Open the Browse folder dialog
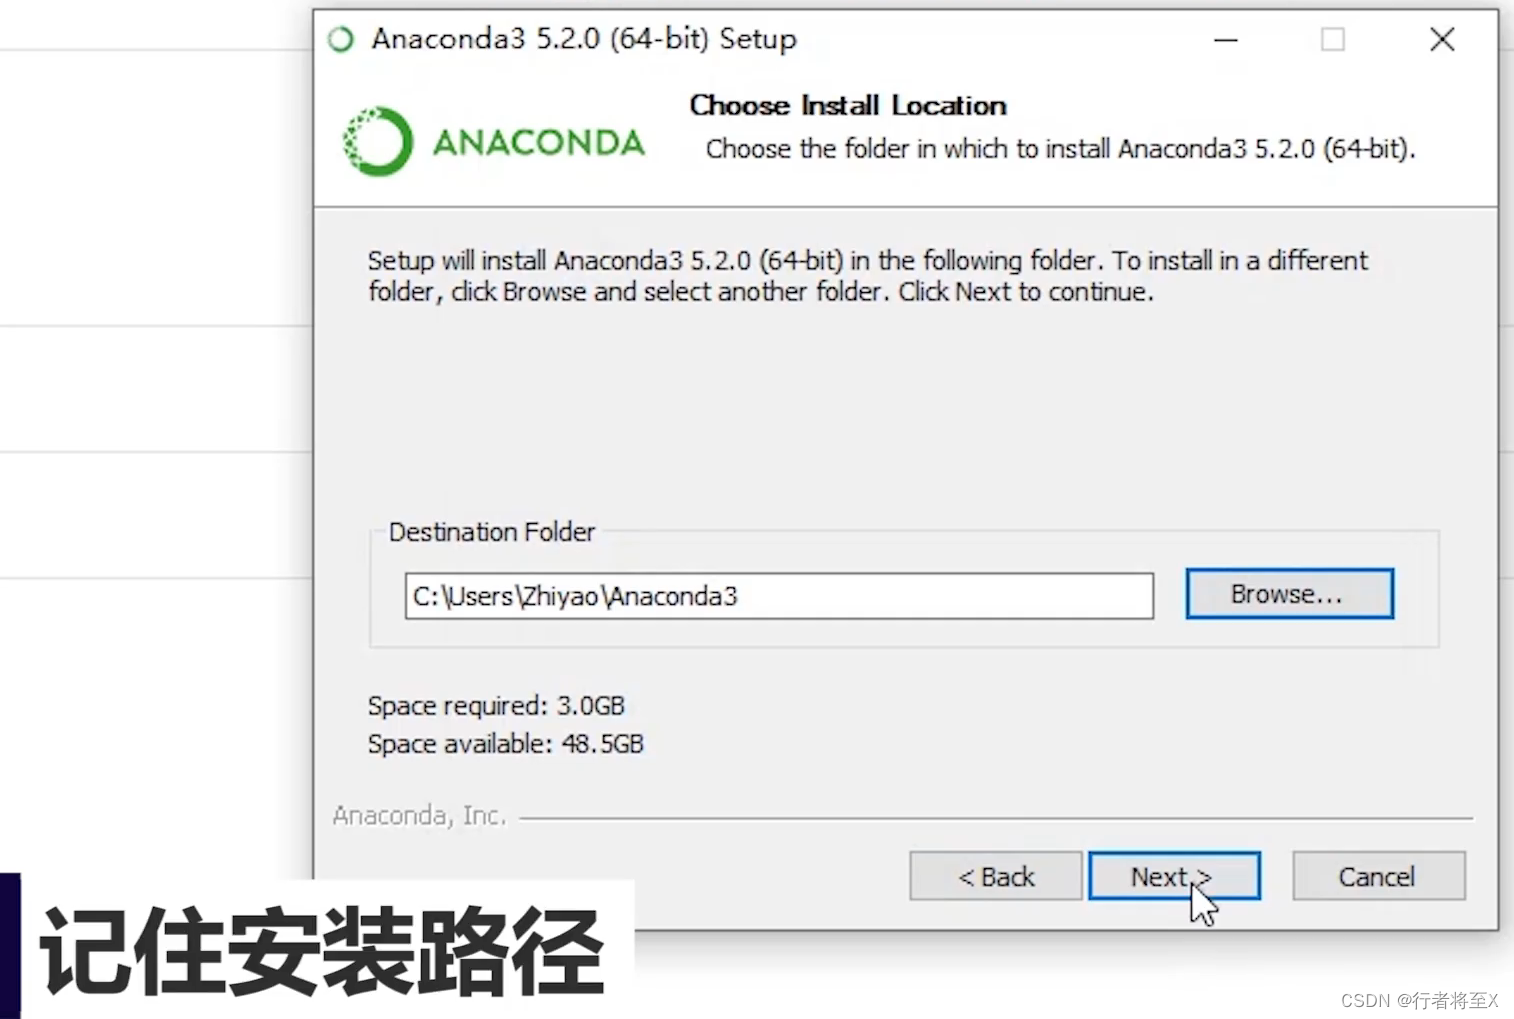This screenshot has height=1019, width=1514. tap(1289, 594)
